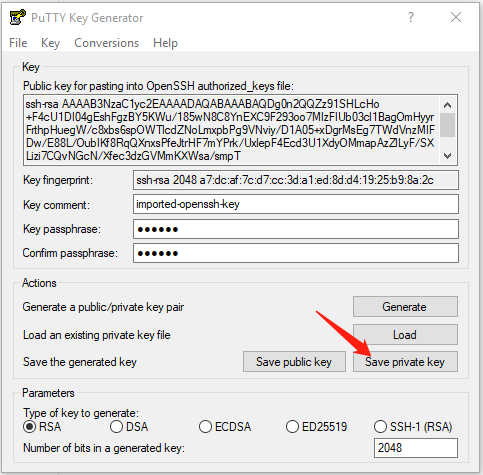Click the 'Key fingerprint:' label

pos(58,180)
